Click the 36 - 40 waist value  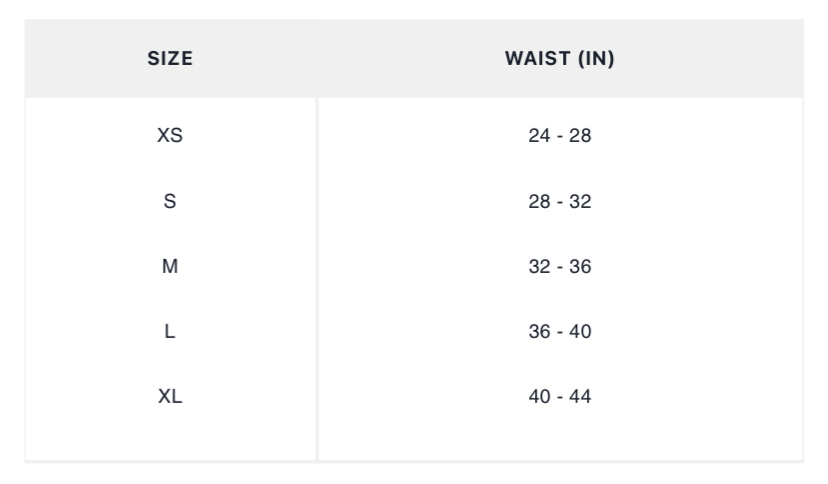[560, 332]
